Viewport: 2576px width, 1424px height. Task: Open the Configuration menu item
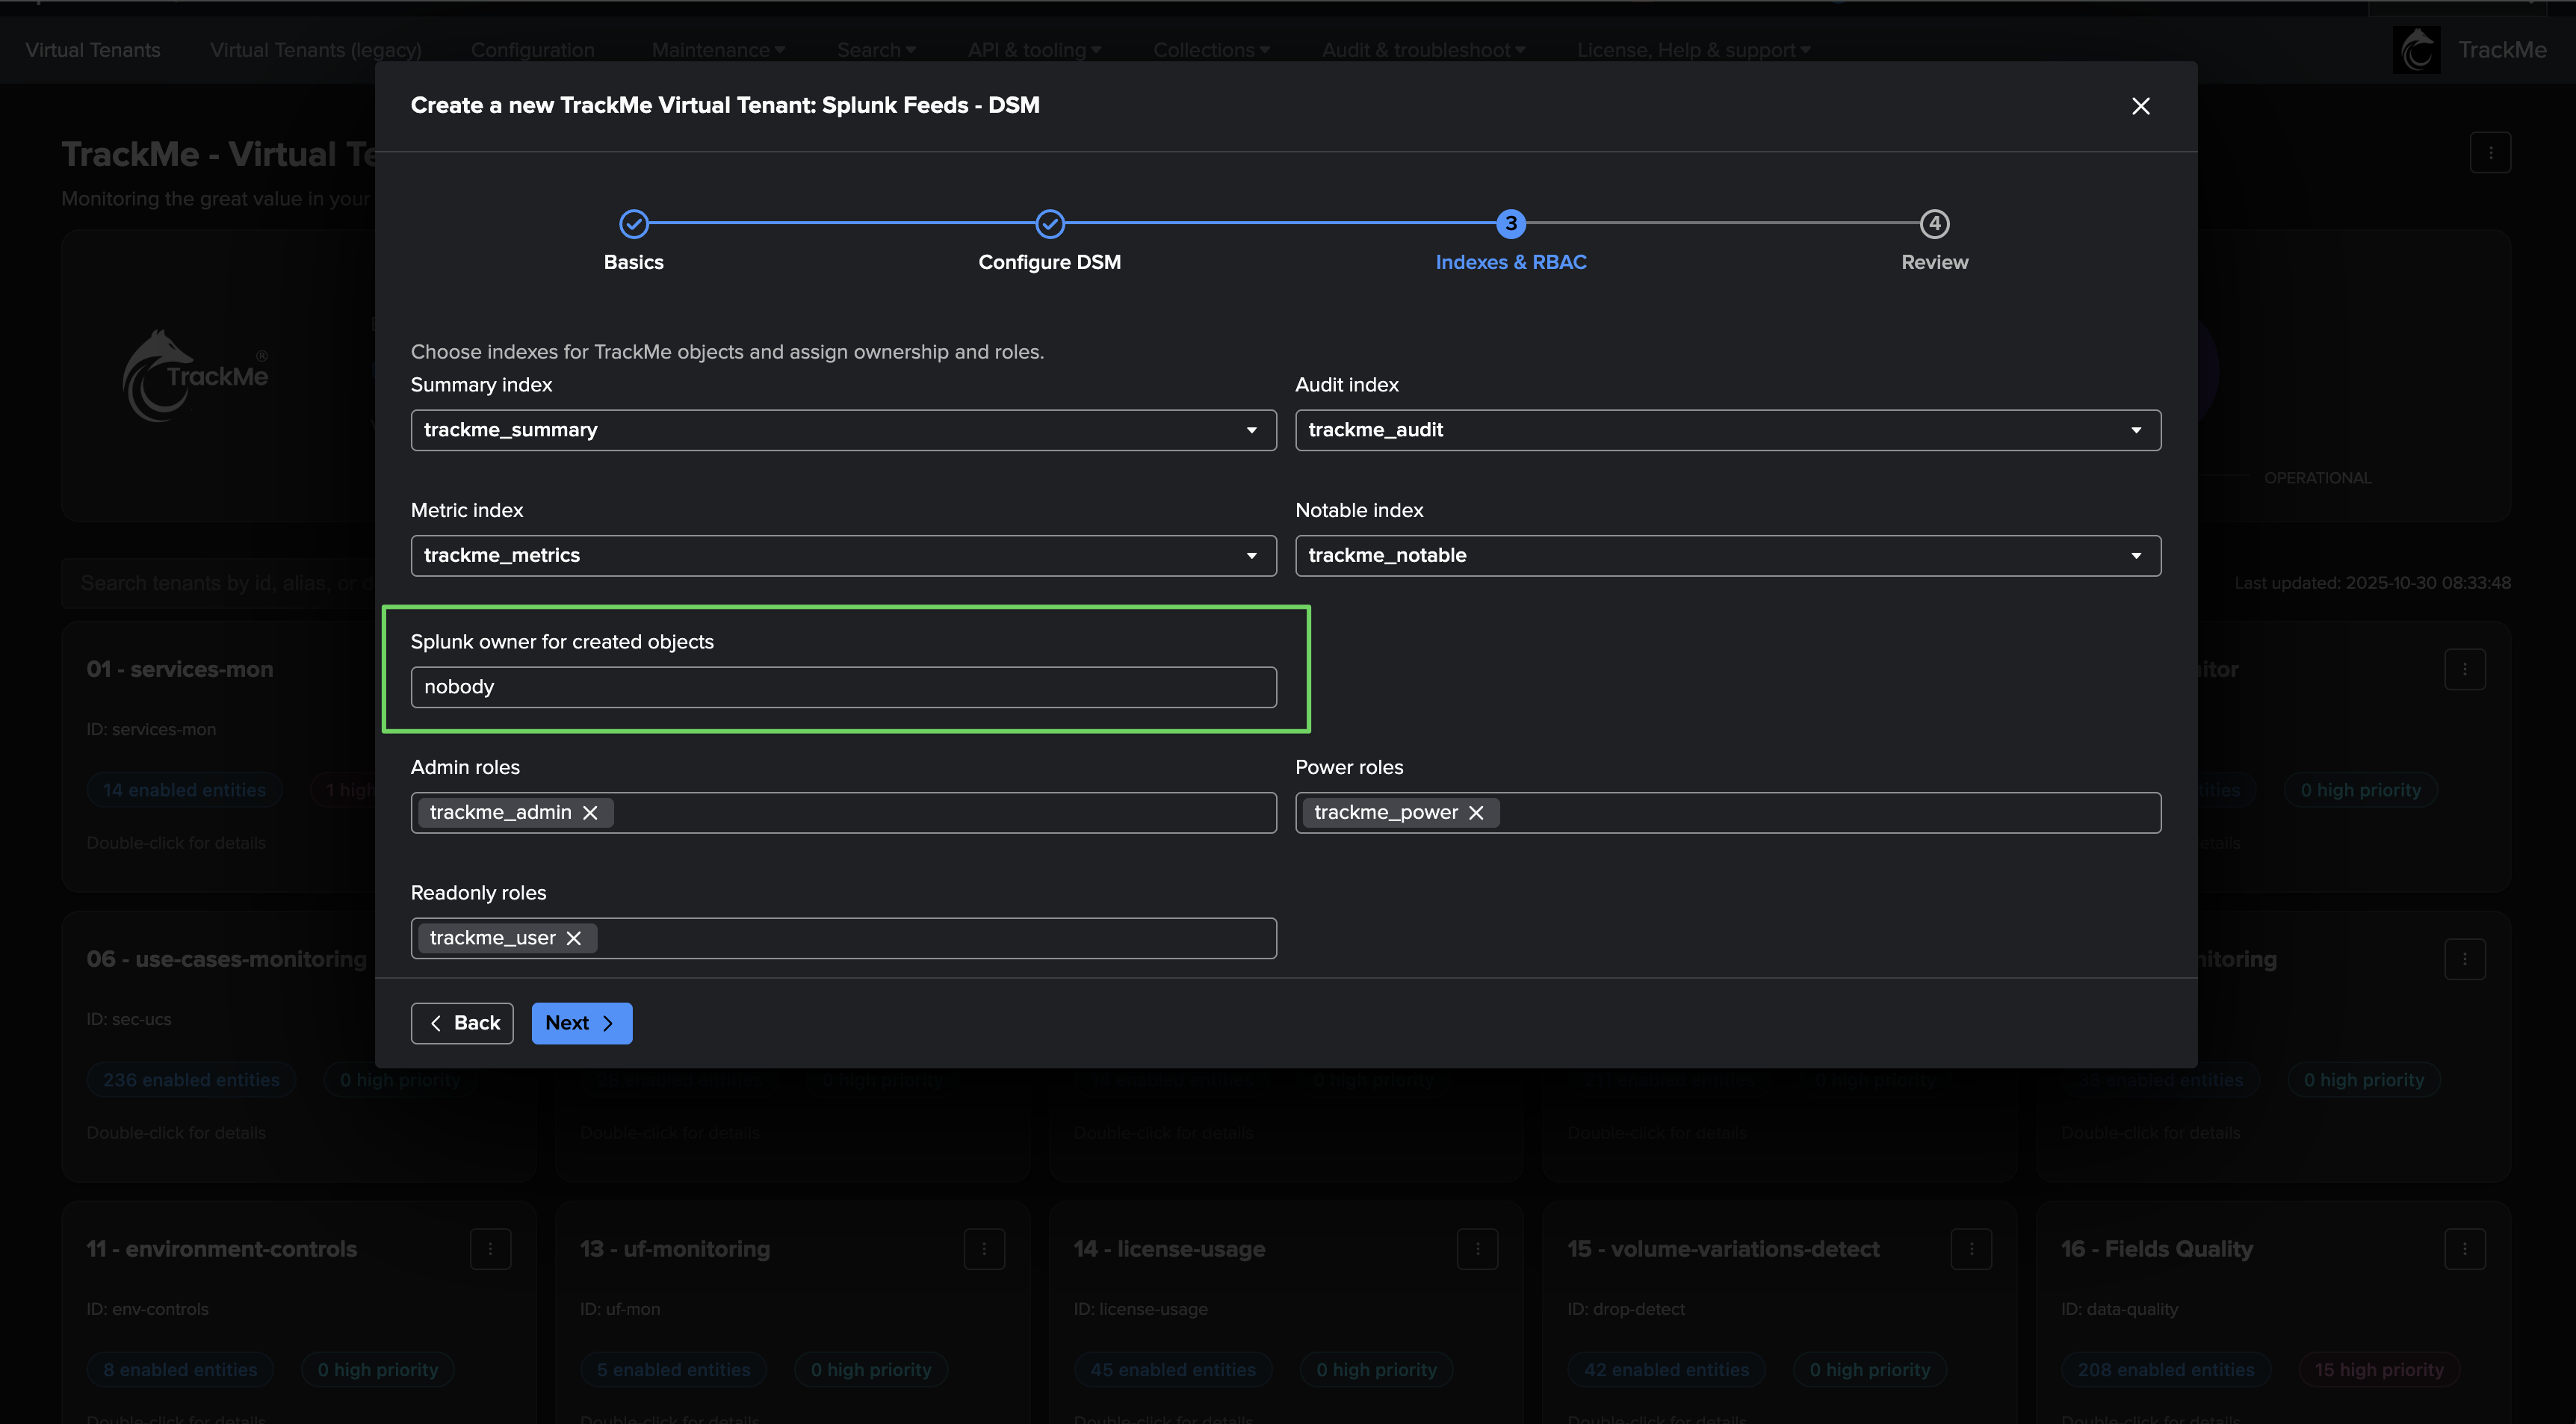click(532, 50)
